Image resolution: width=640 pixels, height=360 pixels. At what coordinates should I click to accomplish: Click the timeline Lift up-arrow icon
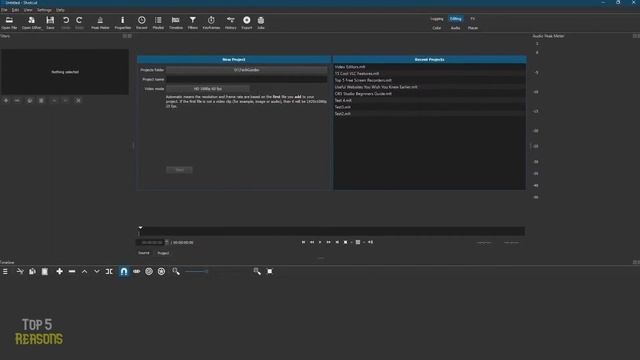click(84, 271)
